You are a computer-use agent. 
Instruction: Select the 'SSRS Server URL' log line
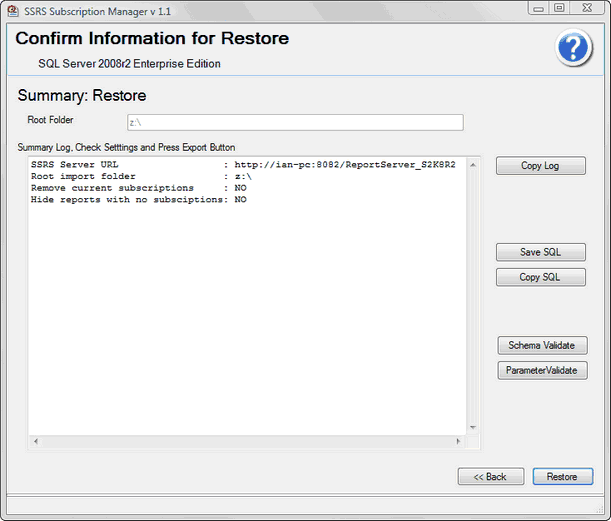(243, 164)
